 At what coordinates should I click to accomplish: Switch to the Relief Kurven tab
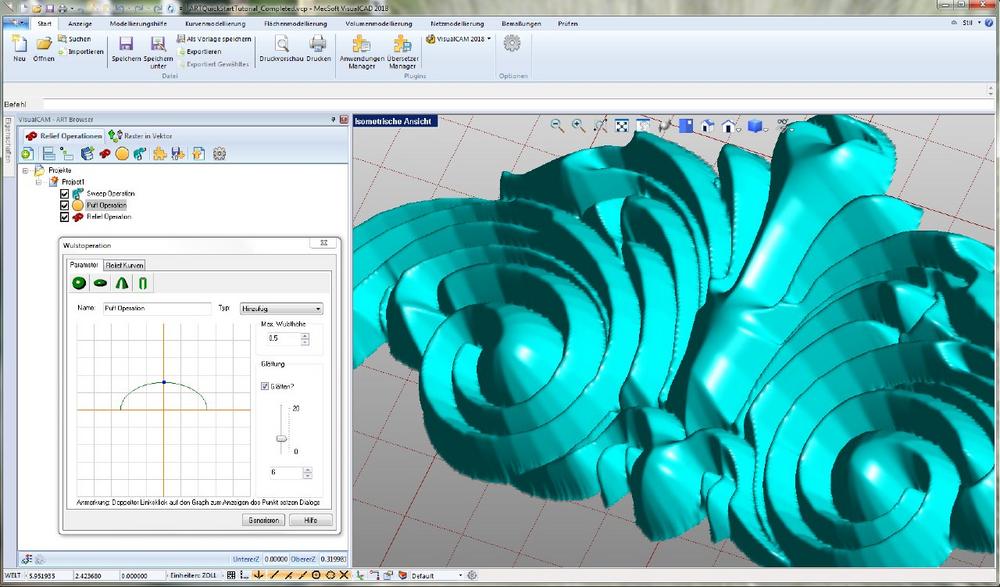(x=125, y=265)
